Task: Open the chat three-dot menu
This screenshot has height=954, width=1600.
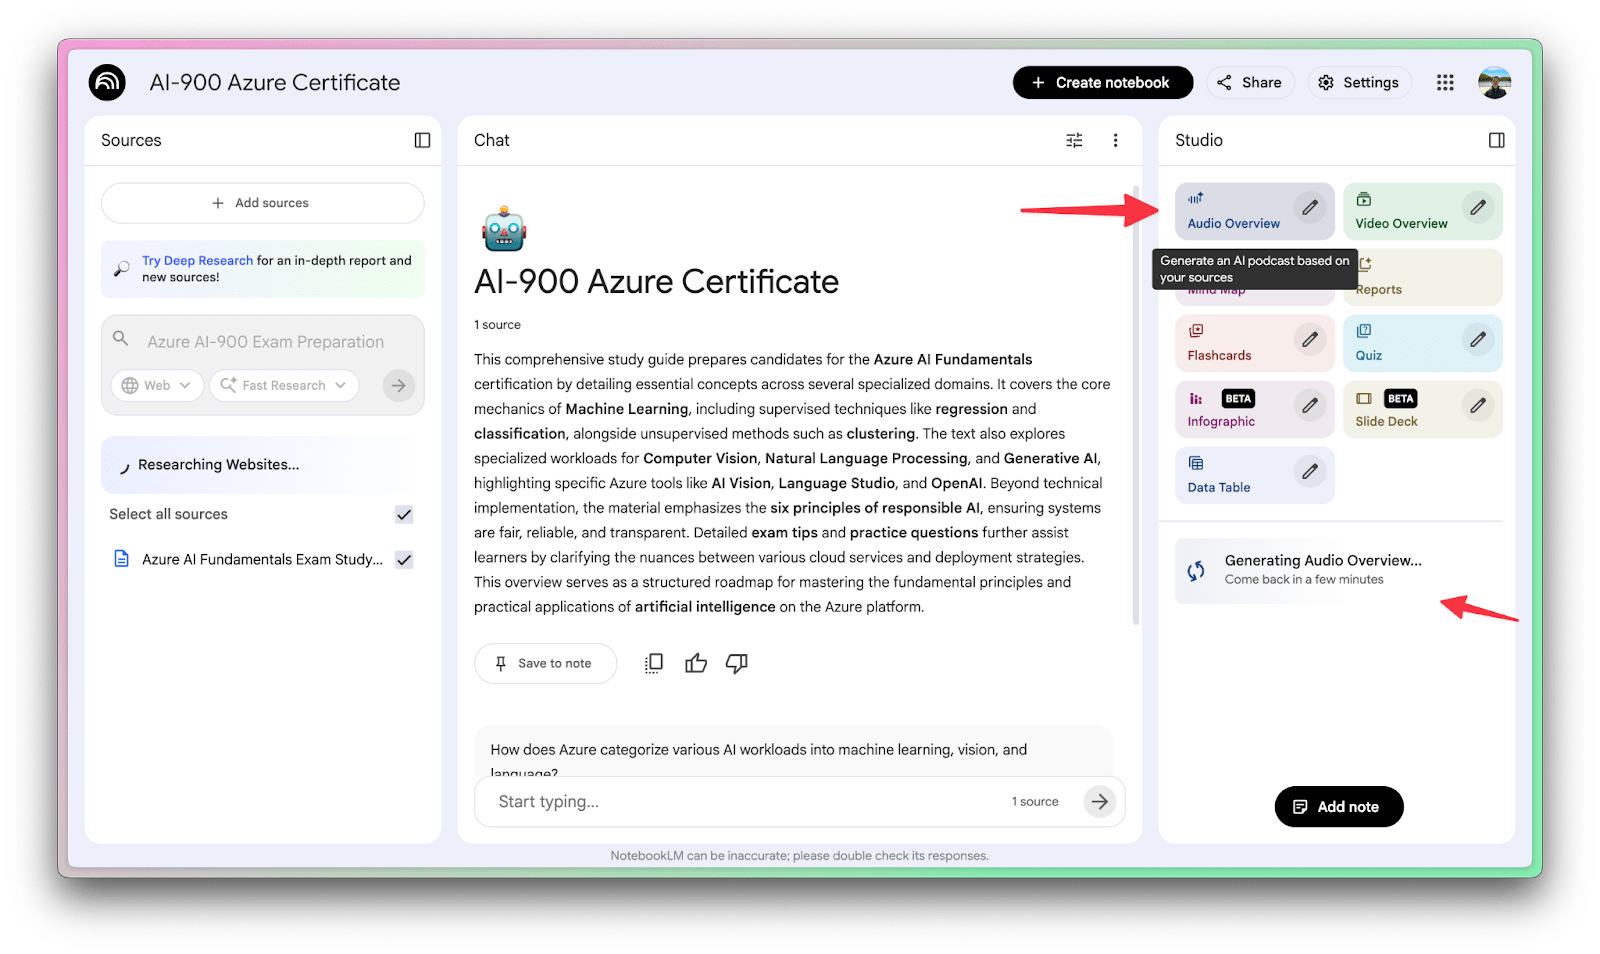Action: click(1115, 140)
